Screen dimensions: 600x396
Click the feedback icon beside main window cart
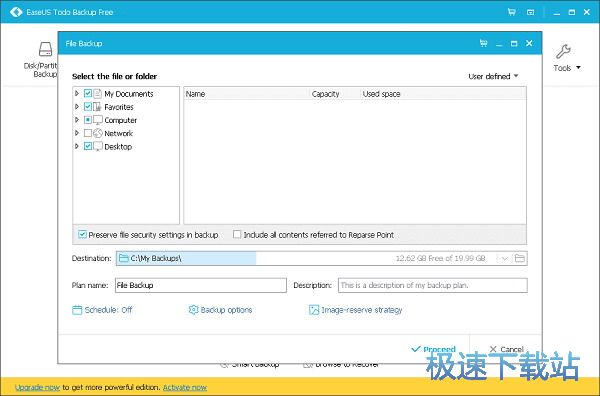click(530, 12)
